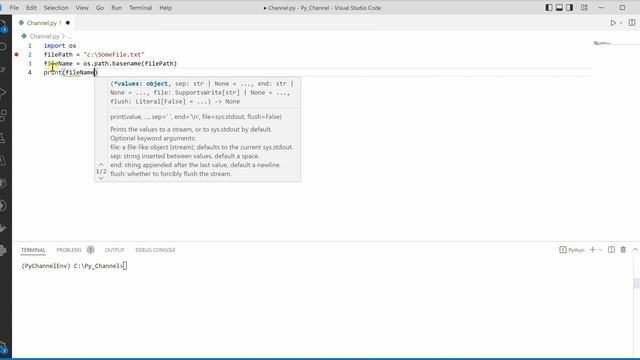Toggle the primary side bar layout icon
Viewport: 640px width, 360px height.
[x=549, y=7]
